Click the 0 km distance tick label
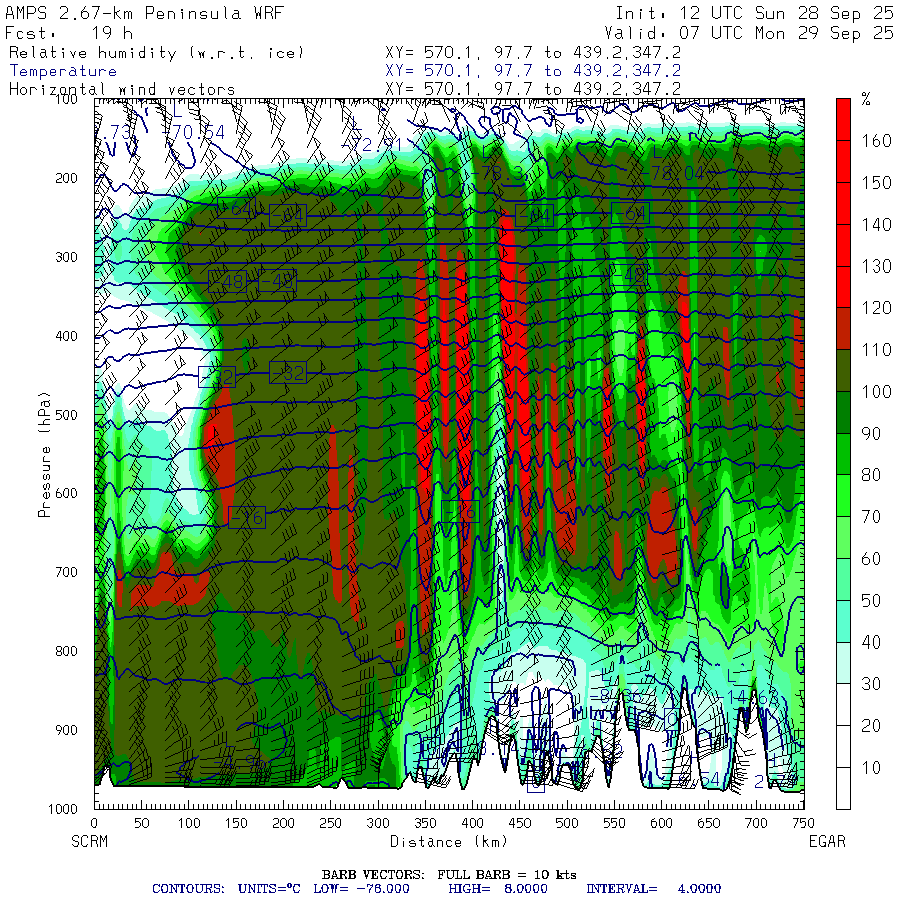Screen dimensions: 900x900 [95, 823]
